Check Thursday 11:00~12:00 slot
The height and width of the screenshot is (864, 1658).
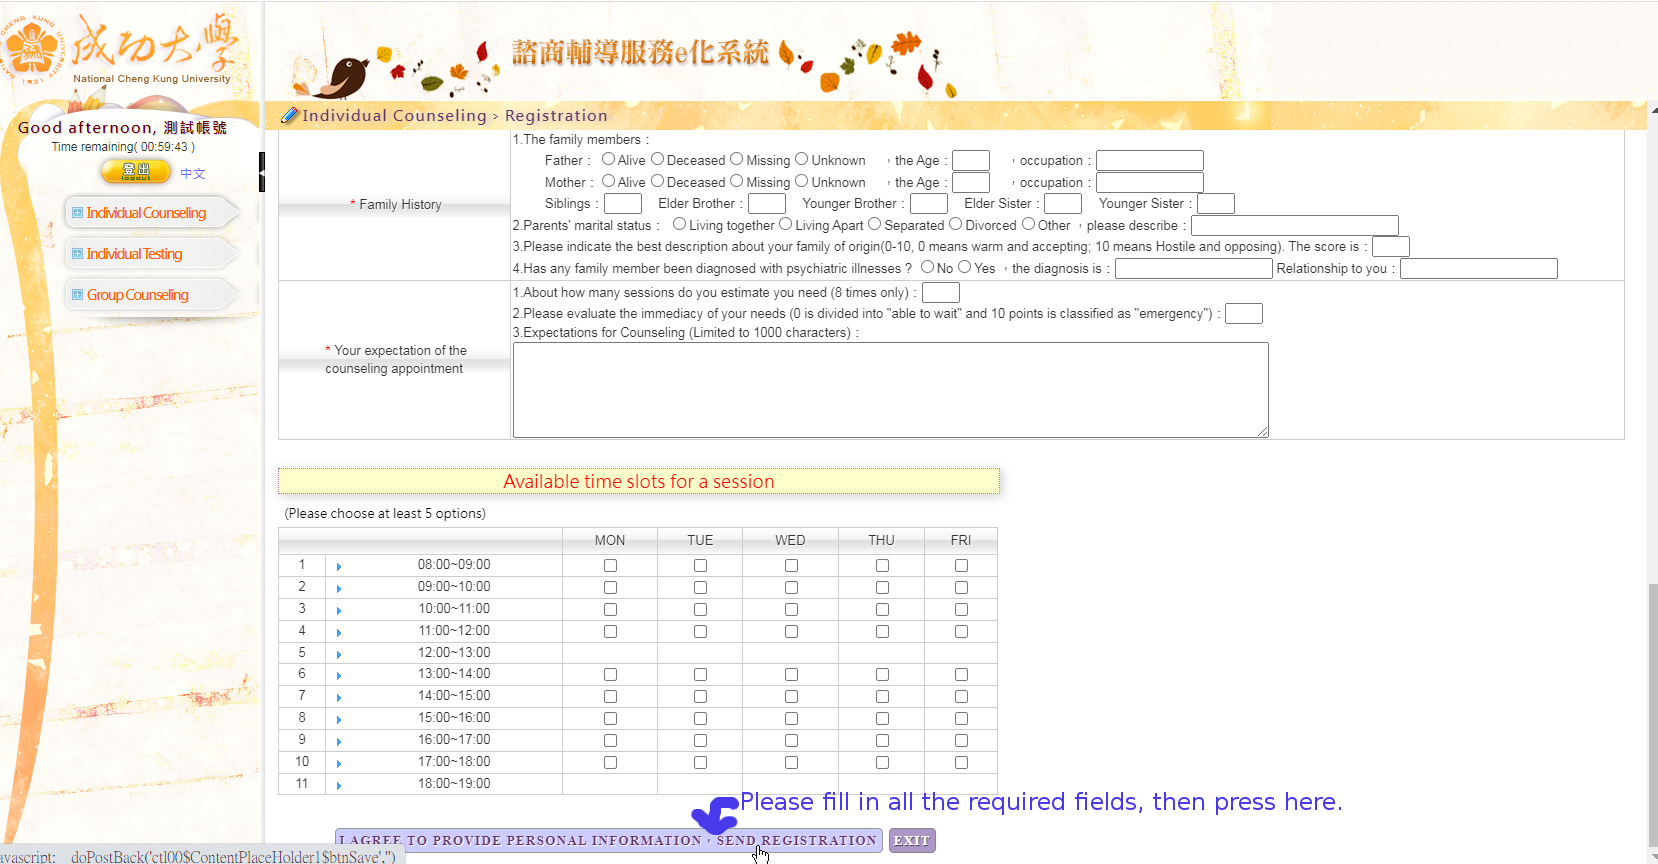pyautogui.click(x=882, y=632)
